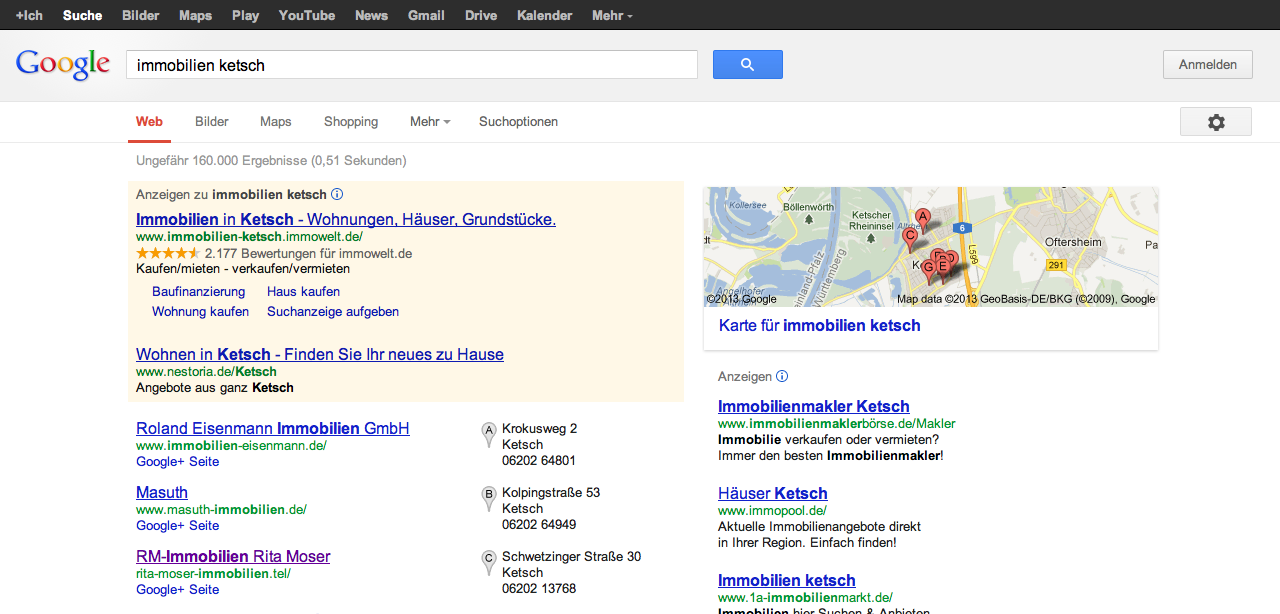1280x614 pixels.
Task: Open Roland Eisenmann Immobilien GmbH result
Action: pos(272,428)
